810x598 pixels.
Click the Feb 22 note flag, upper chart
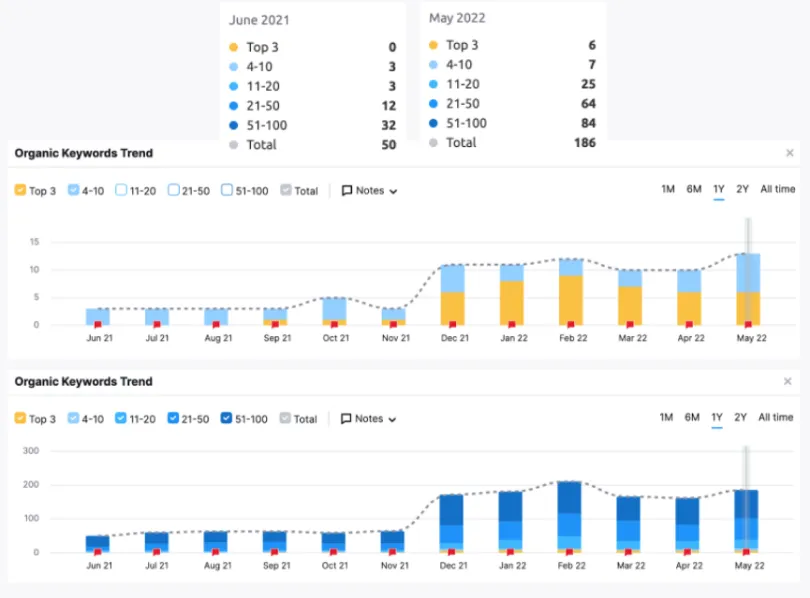tap(571, 325)
